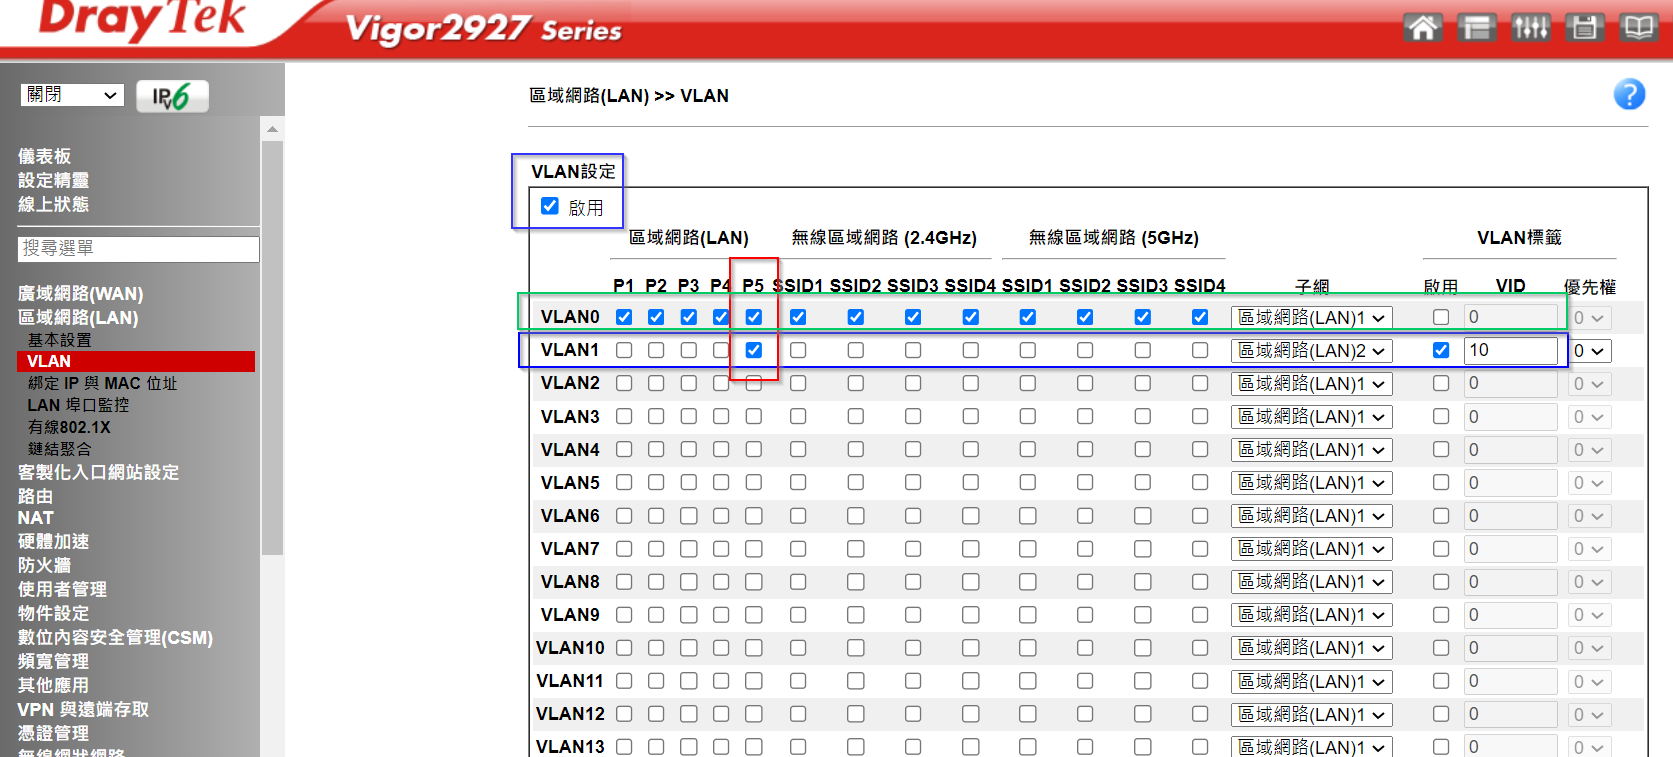Toggle the VLAN 啟用 enable checkbox
This screenshot has height=757, width=1673.
(x=550, y=206)
